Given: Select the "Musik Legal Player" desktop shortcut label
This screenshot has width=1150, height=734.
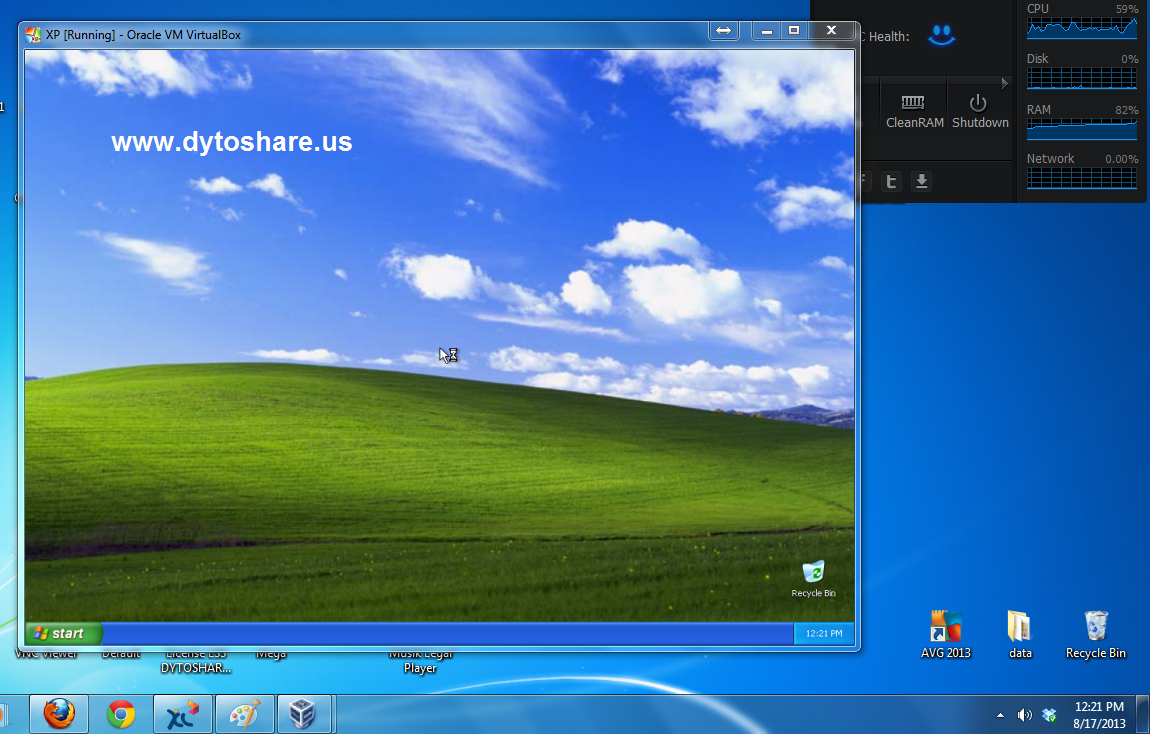Looking at the screenshot, I should tap(421, 661).
